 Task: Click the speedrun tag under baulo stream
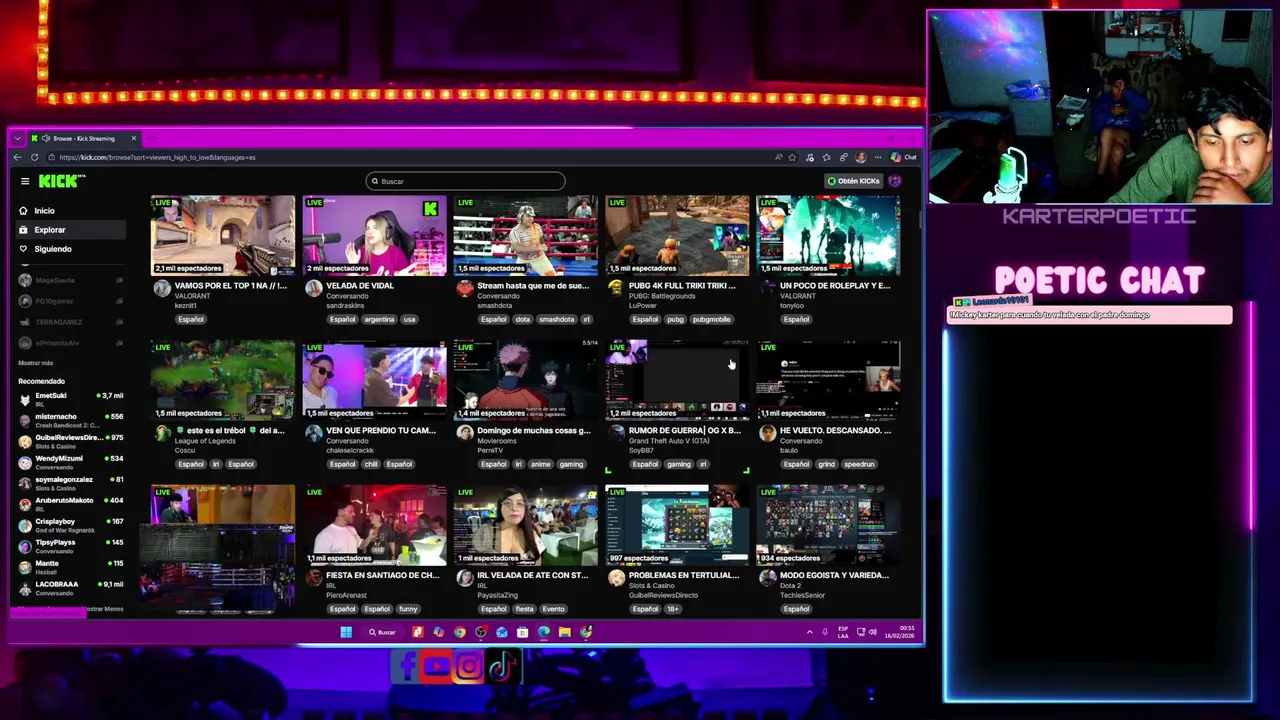859,464
